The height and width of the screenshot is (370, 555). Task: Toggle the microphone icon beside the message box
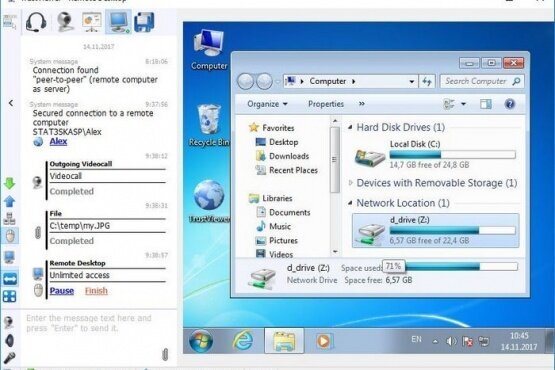[x=9, y=358]
